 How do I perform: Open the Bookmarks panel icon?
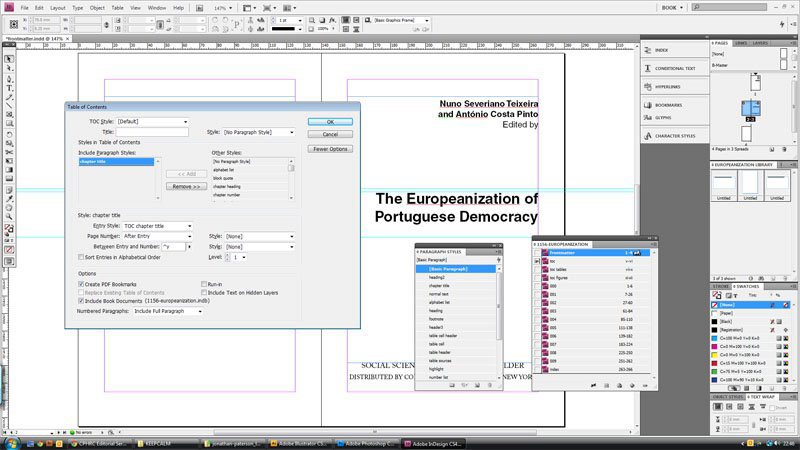[648, 105]
